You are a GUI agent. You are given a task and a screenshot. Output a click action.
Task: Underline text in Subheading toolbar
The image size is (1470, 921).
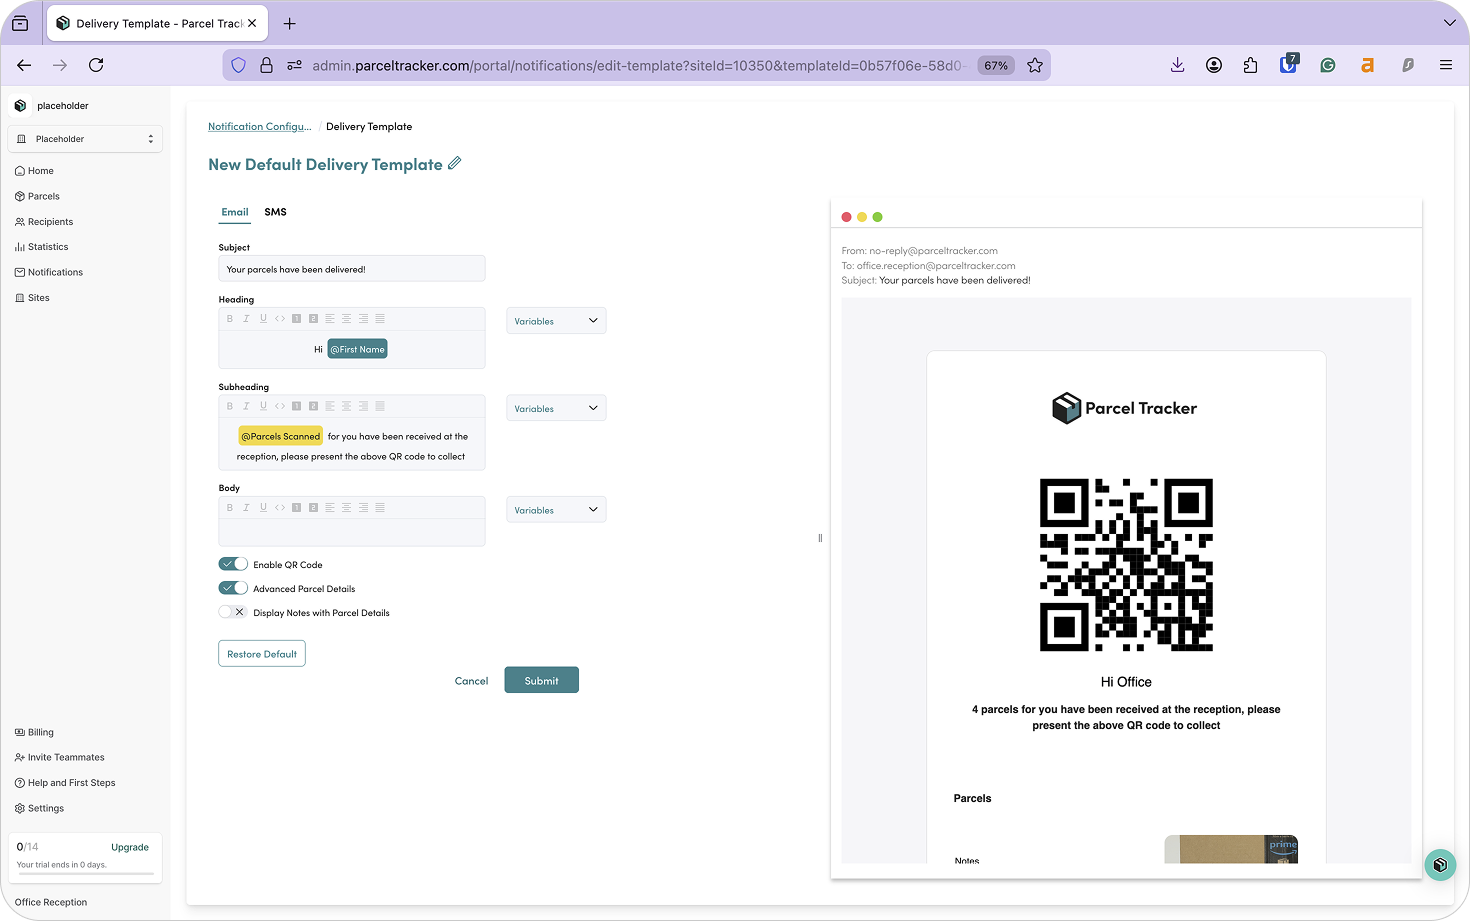click(x=263, y=406)
